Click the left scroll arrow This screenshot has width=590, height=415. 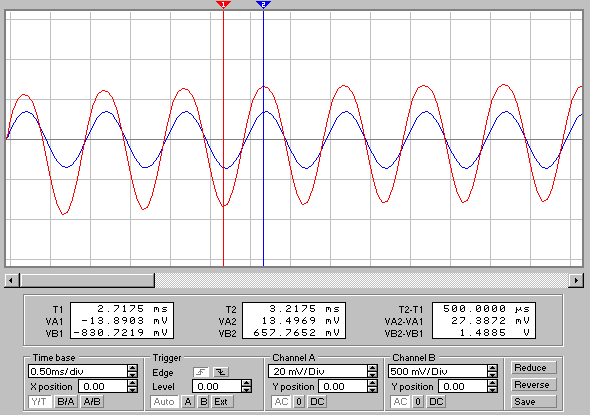point(11,280)
